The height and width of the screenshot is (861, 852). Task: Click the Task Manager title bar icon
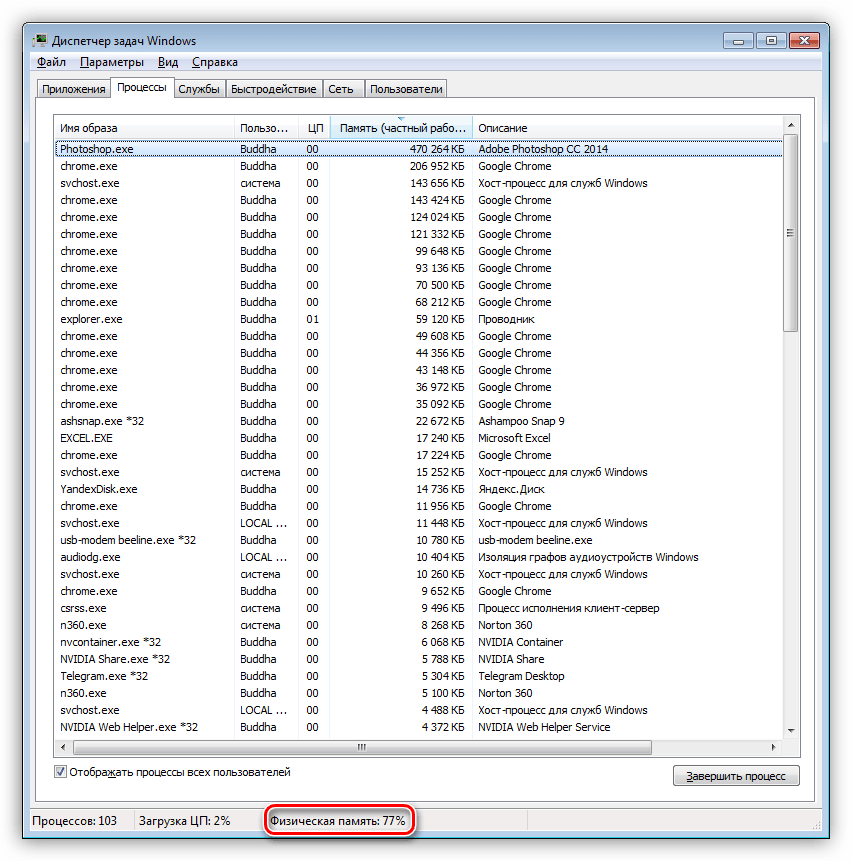39,41
